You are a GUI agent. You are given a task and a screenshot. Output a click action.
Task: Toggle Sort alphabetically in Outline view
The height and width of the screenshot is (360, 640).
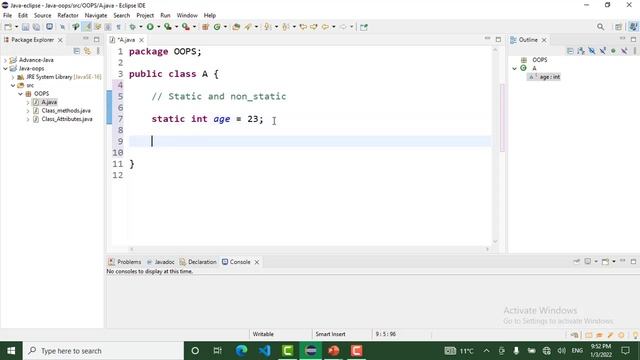click(x=581, y=51)
